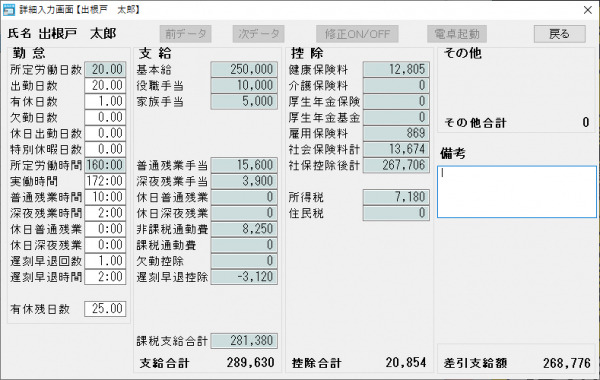Screen dimensions: 600x380
Task: Click the 非課税通勤費 amount field
Action: click(244, 229)
